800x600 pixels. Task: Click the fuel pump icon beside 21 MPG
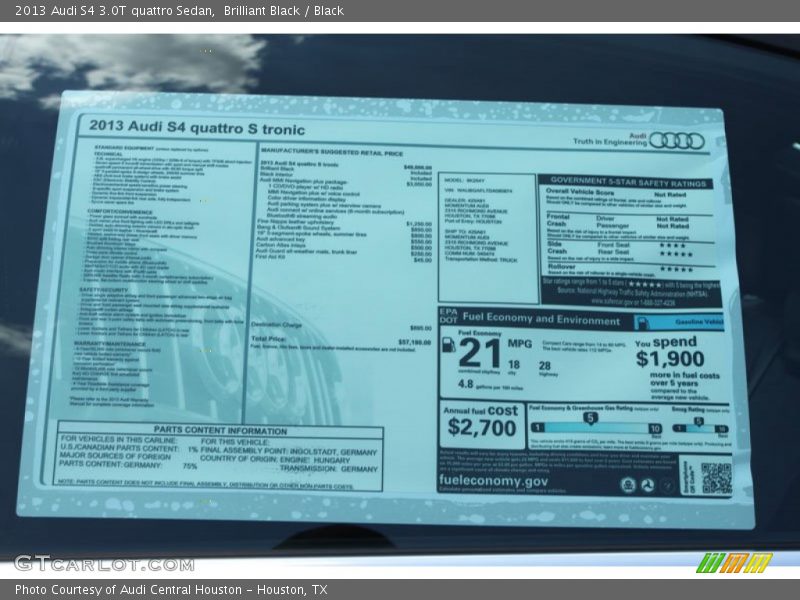[x=448, y=345]
